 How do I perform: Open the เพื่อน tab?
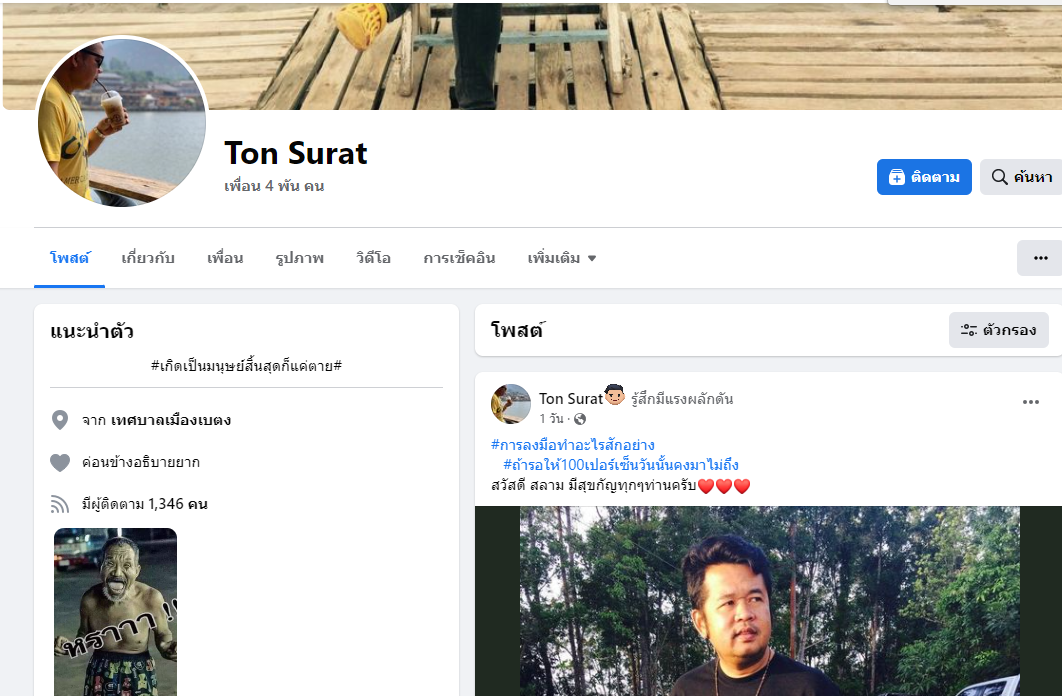coord(225,258)
